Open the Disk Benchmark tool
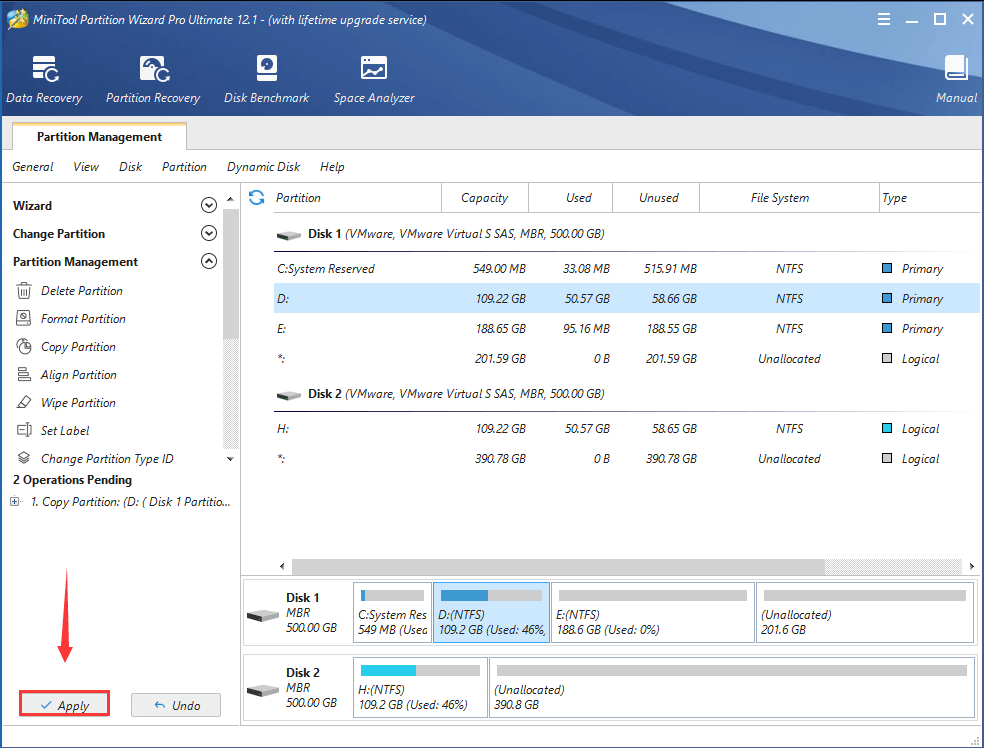The image size is (984, 748). point(267,79)
